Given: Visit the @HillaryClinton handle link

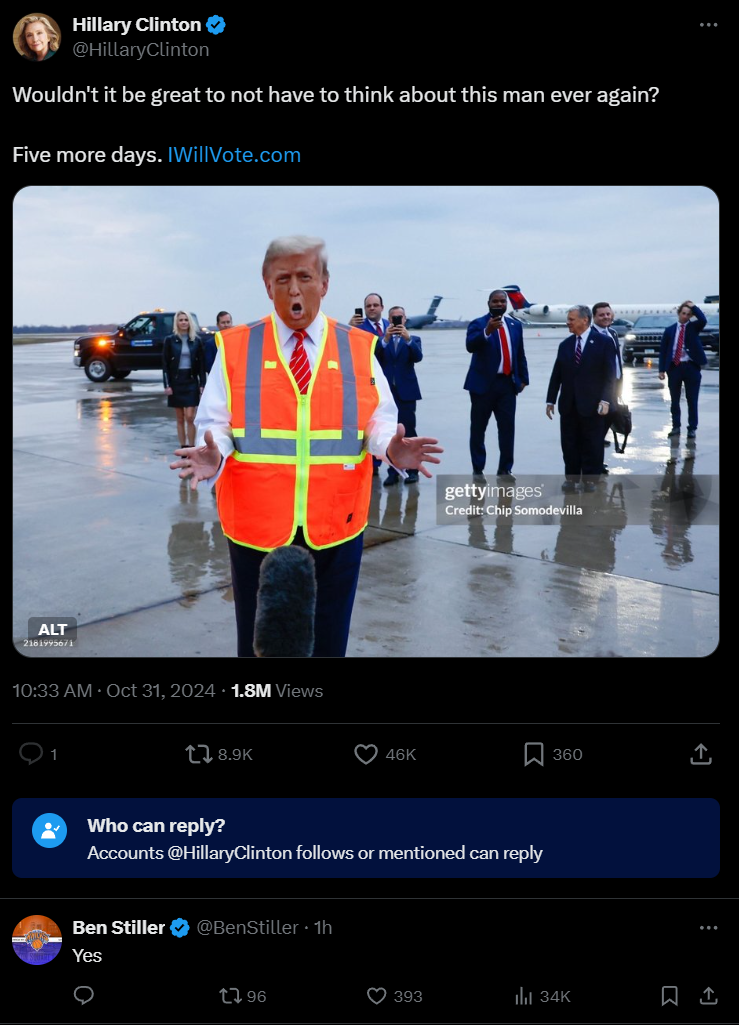Looking at the screenshot, I should click(141, 50).
